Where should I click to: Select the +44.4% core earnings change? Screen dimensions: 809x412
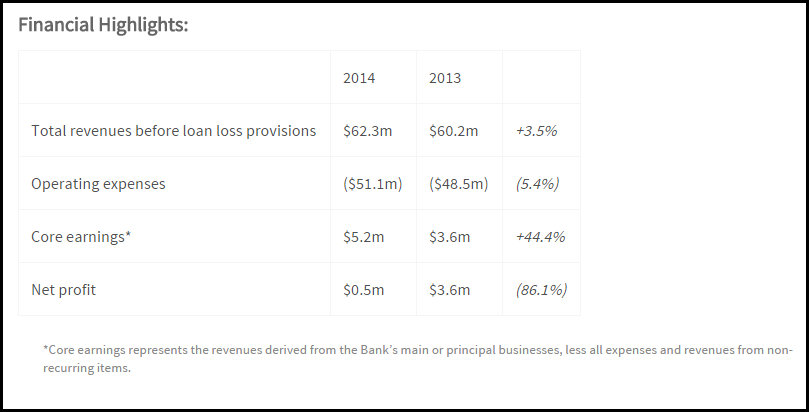pos(540,237)
